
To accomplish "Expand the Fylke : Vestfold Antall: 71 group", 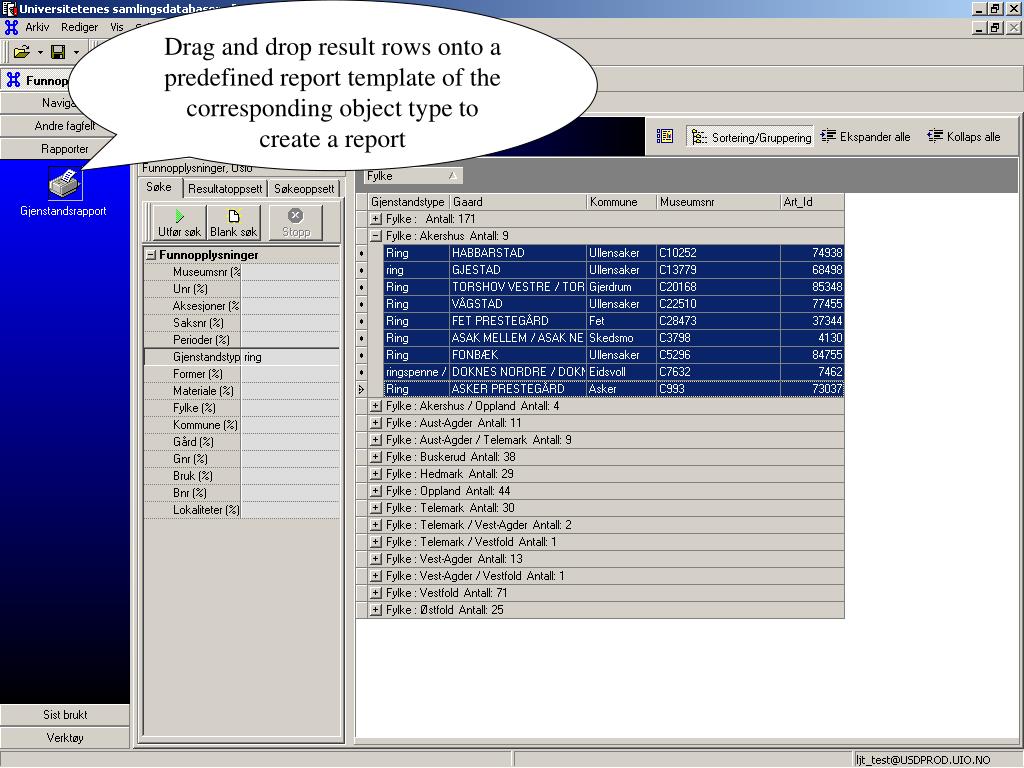I will pos(376,592).
